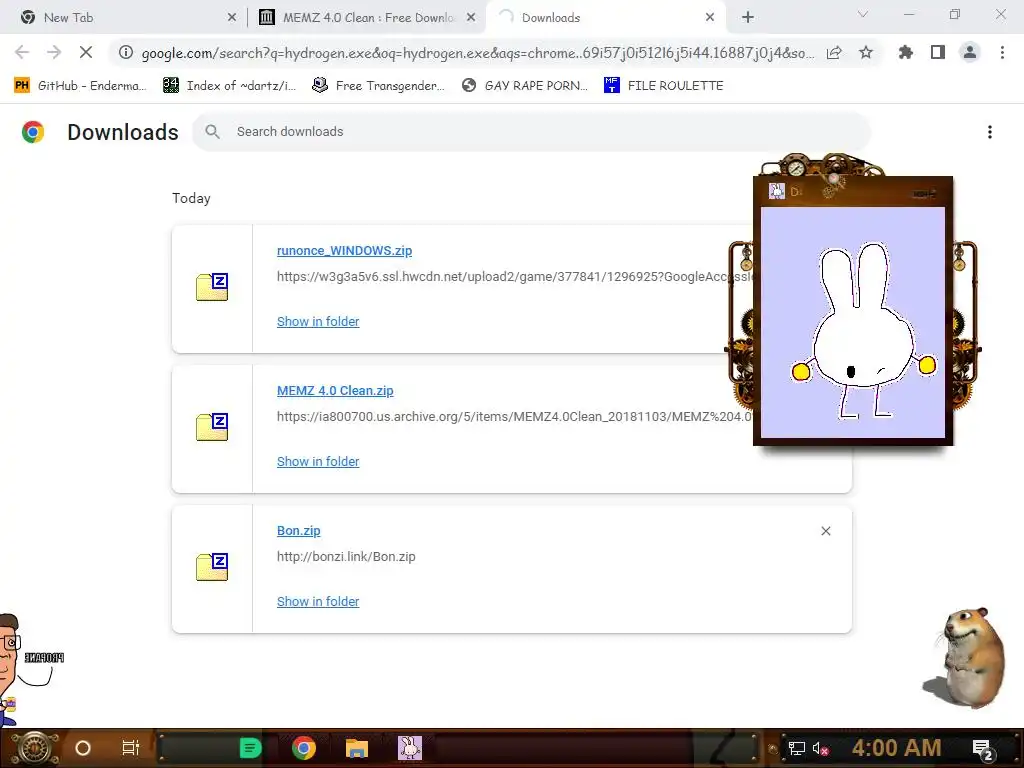Click the runonce_WINDOWS.zip file icon

tap(212, 287)
